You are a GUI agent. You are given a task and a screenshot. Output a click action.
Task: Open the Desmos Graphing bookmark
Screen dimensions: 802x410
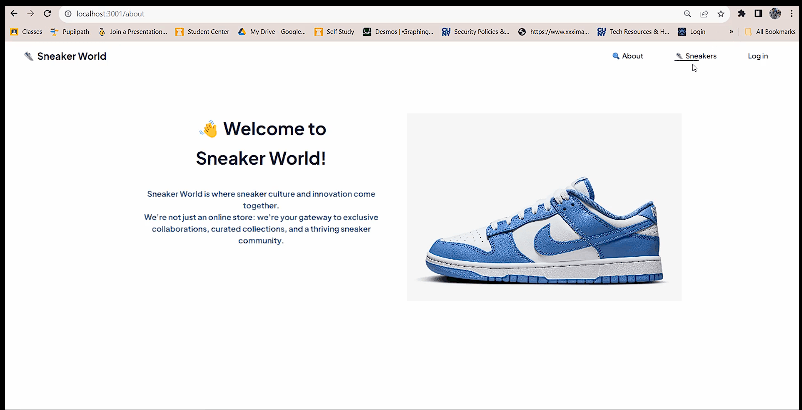(x=398, y=32)
